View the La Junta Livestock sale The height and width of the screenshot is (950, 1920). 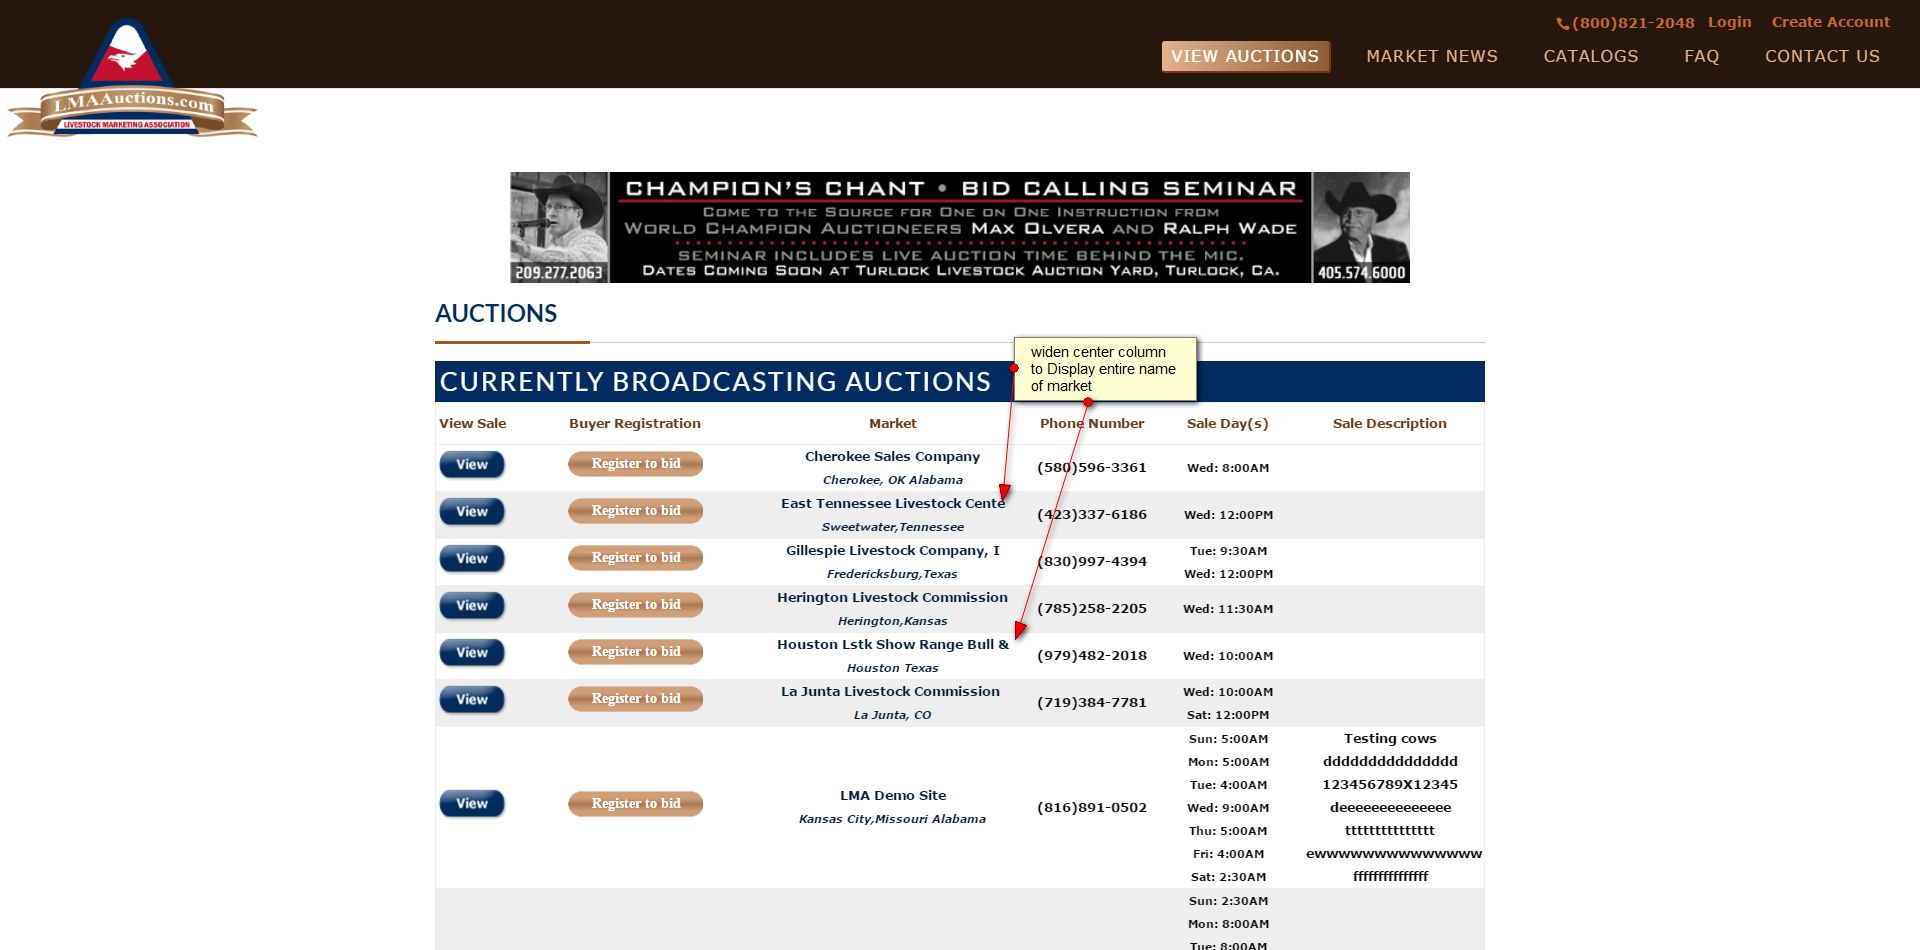point(472,700)
